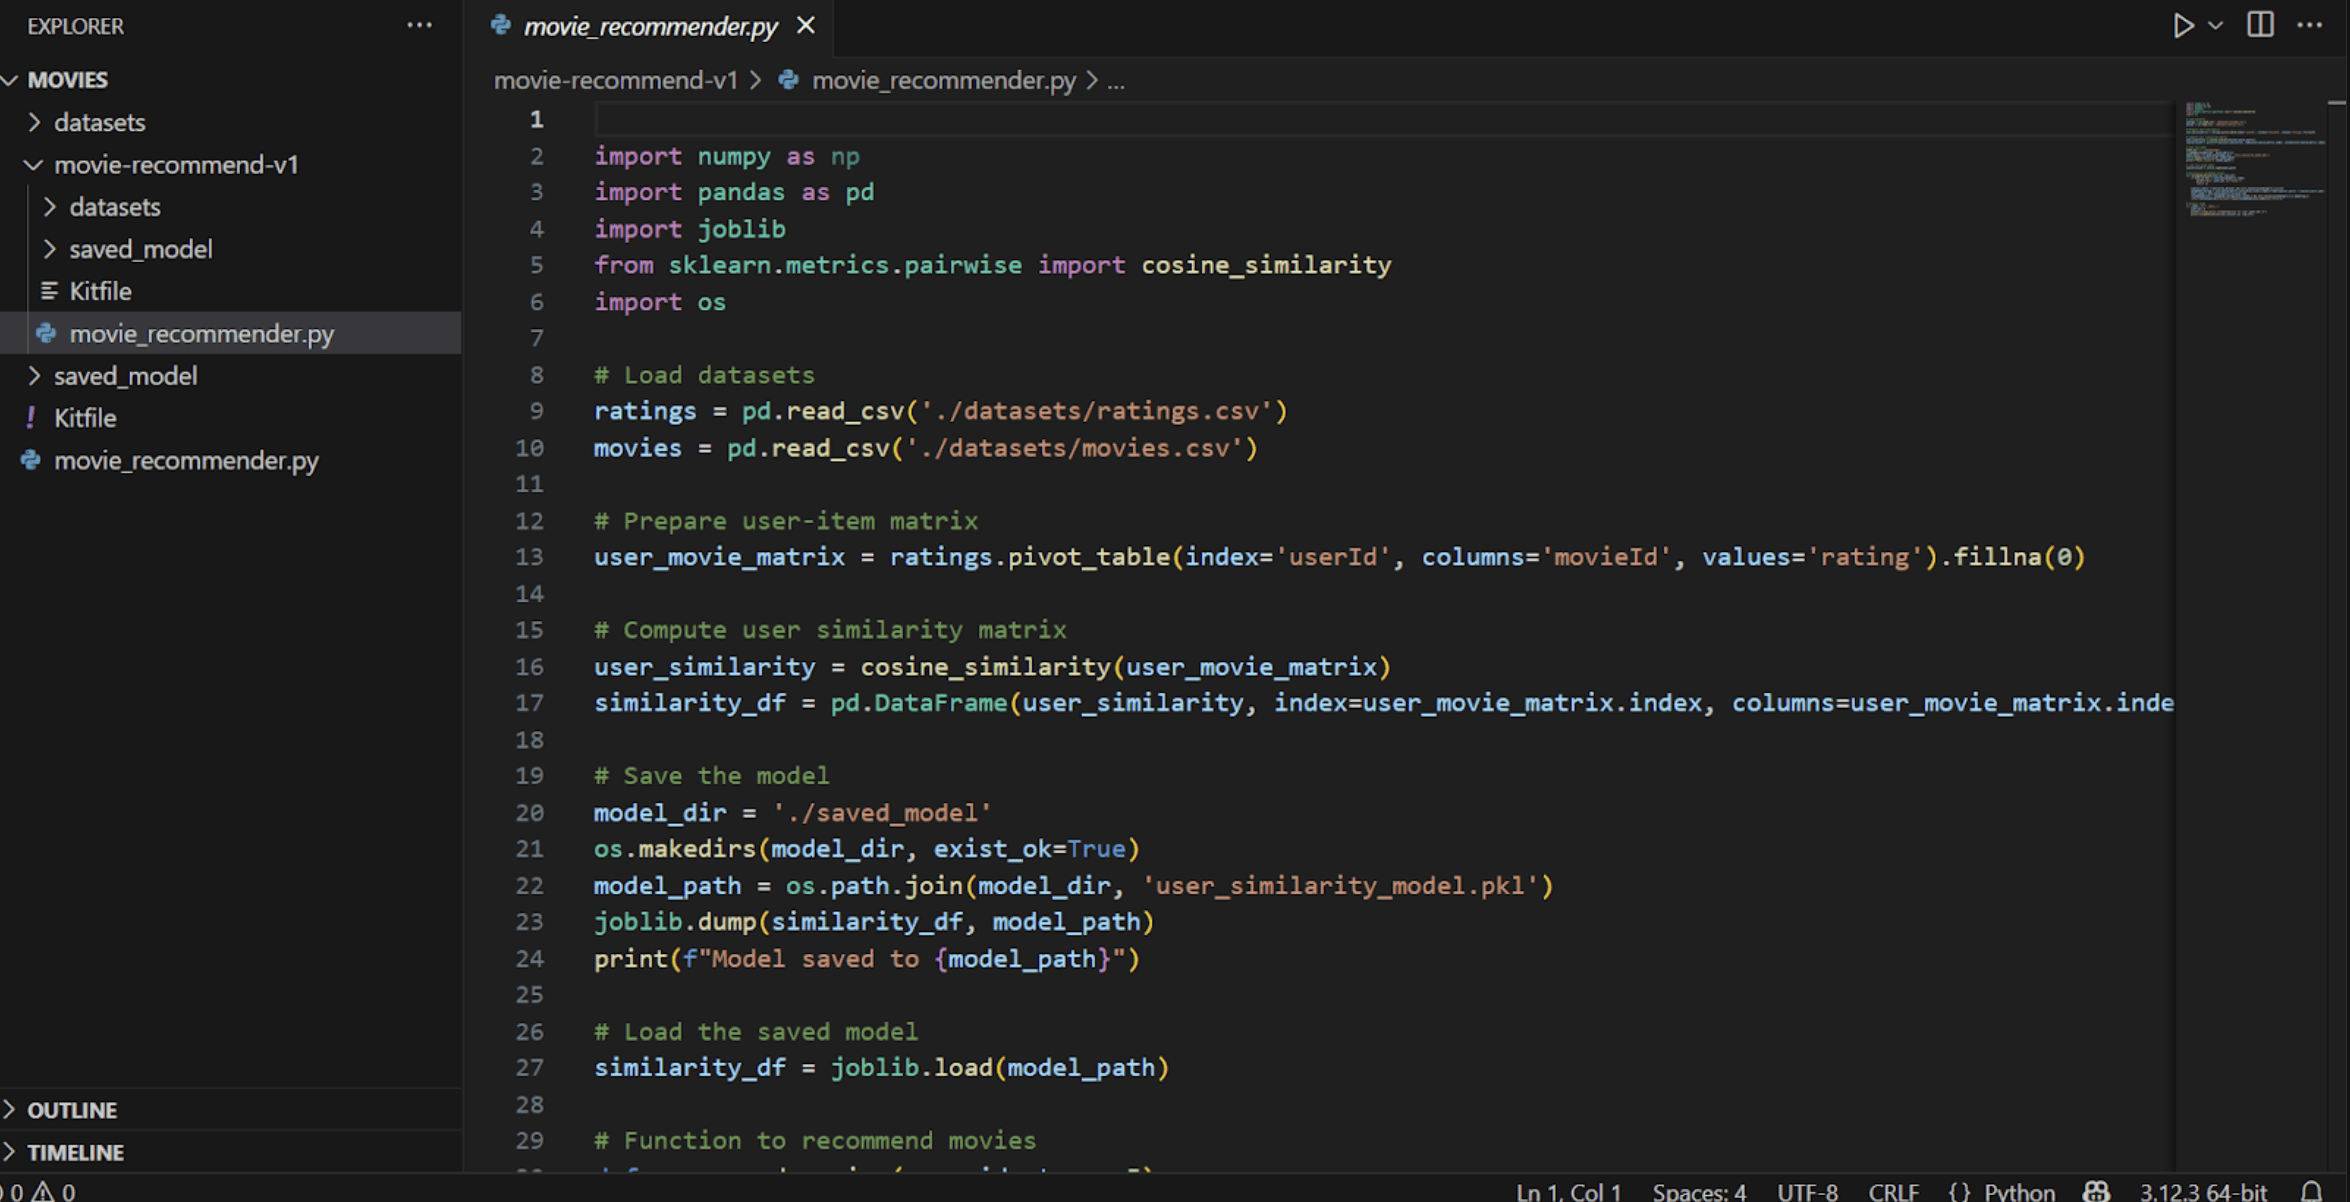
Task: Select the Python language mode
Action: pyautogui.click(x=2019, y=1191)
